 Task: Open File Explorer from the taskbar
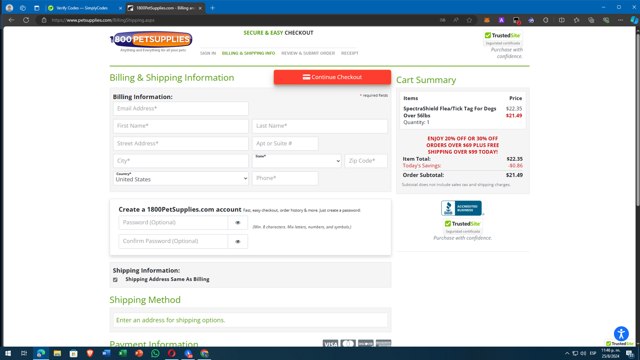tap(57, 353)
